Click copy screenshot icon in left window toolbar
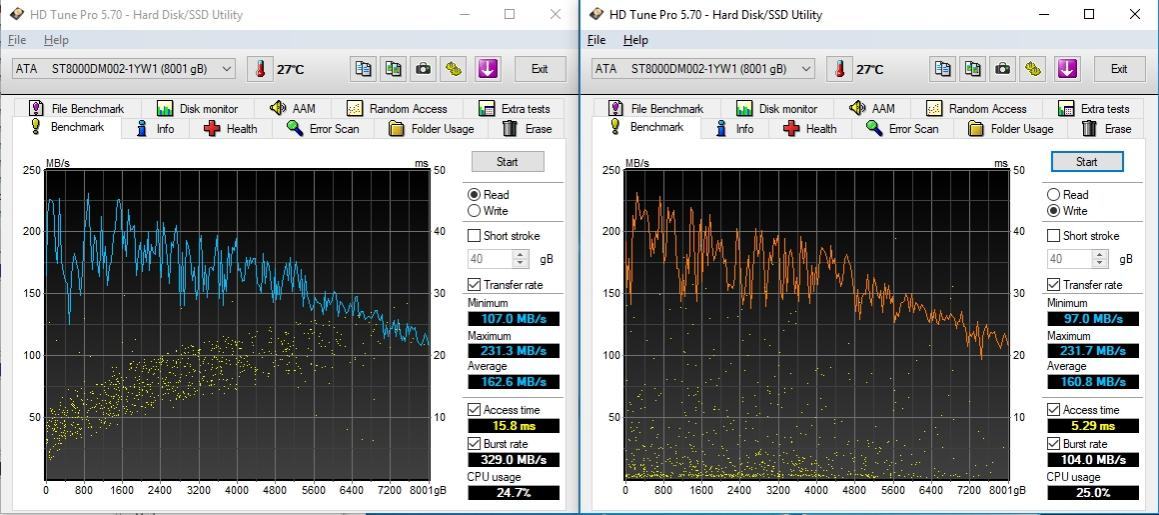Screen dimensions: 1159x515 [393, 69]
